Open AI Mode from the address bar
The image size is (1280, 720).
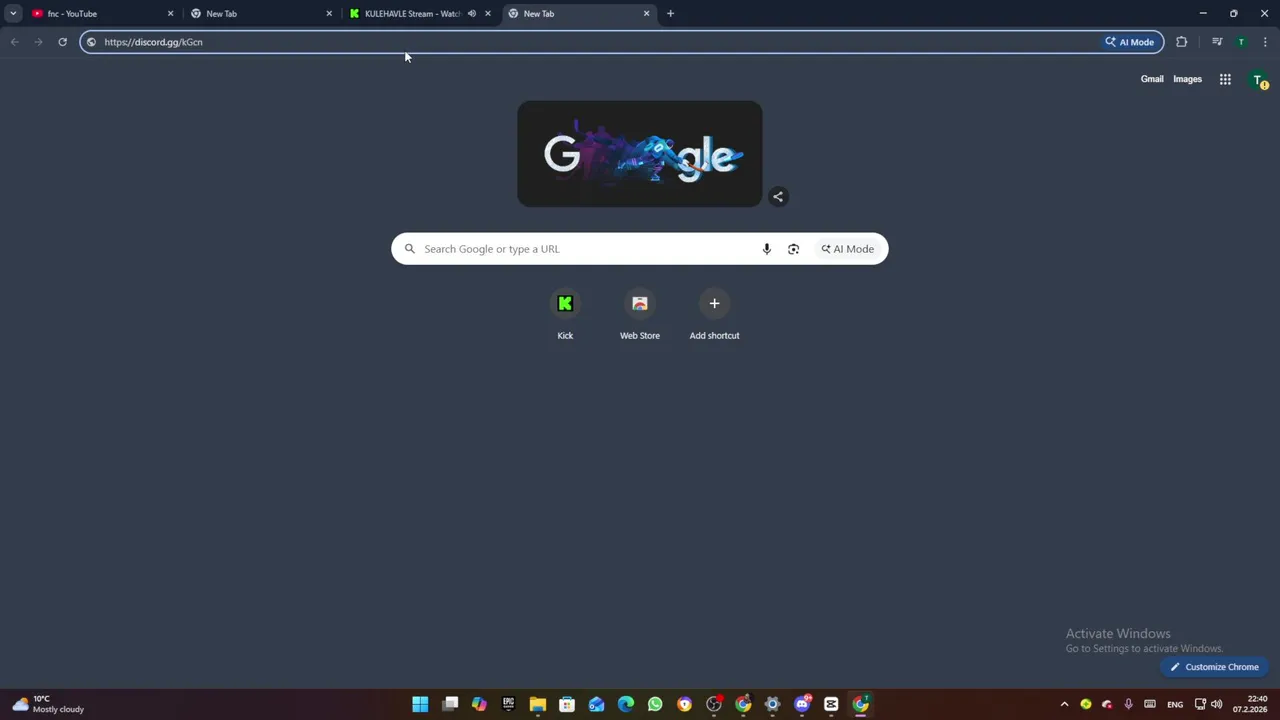pos(1130,42)
